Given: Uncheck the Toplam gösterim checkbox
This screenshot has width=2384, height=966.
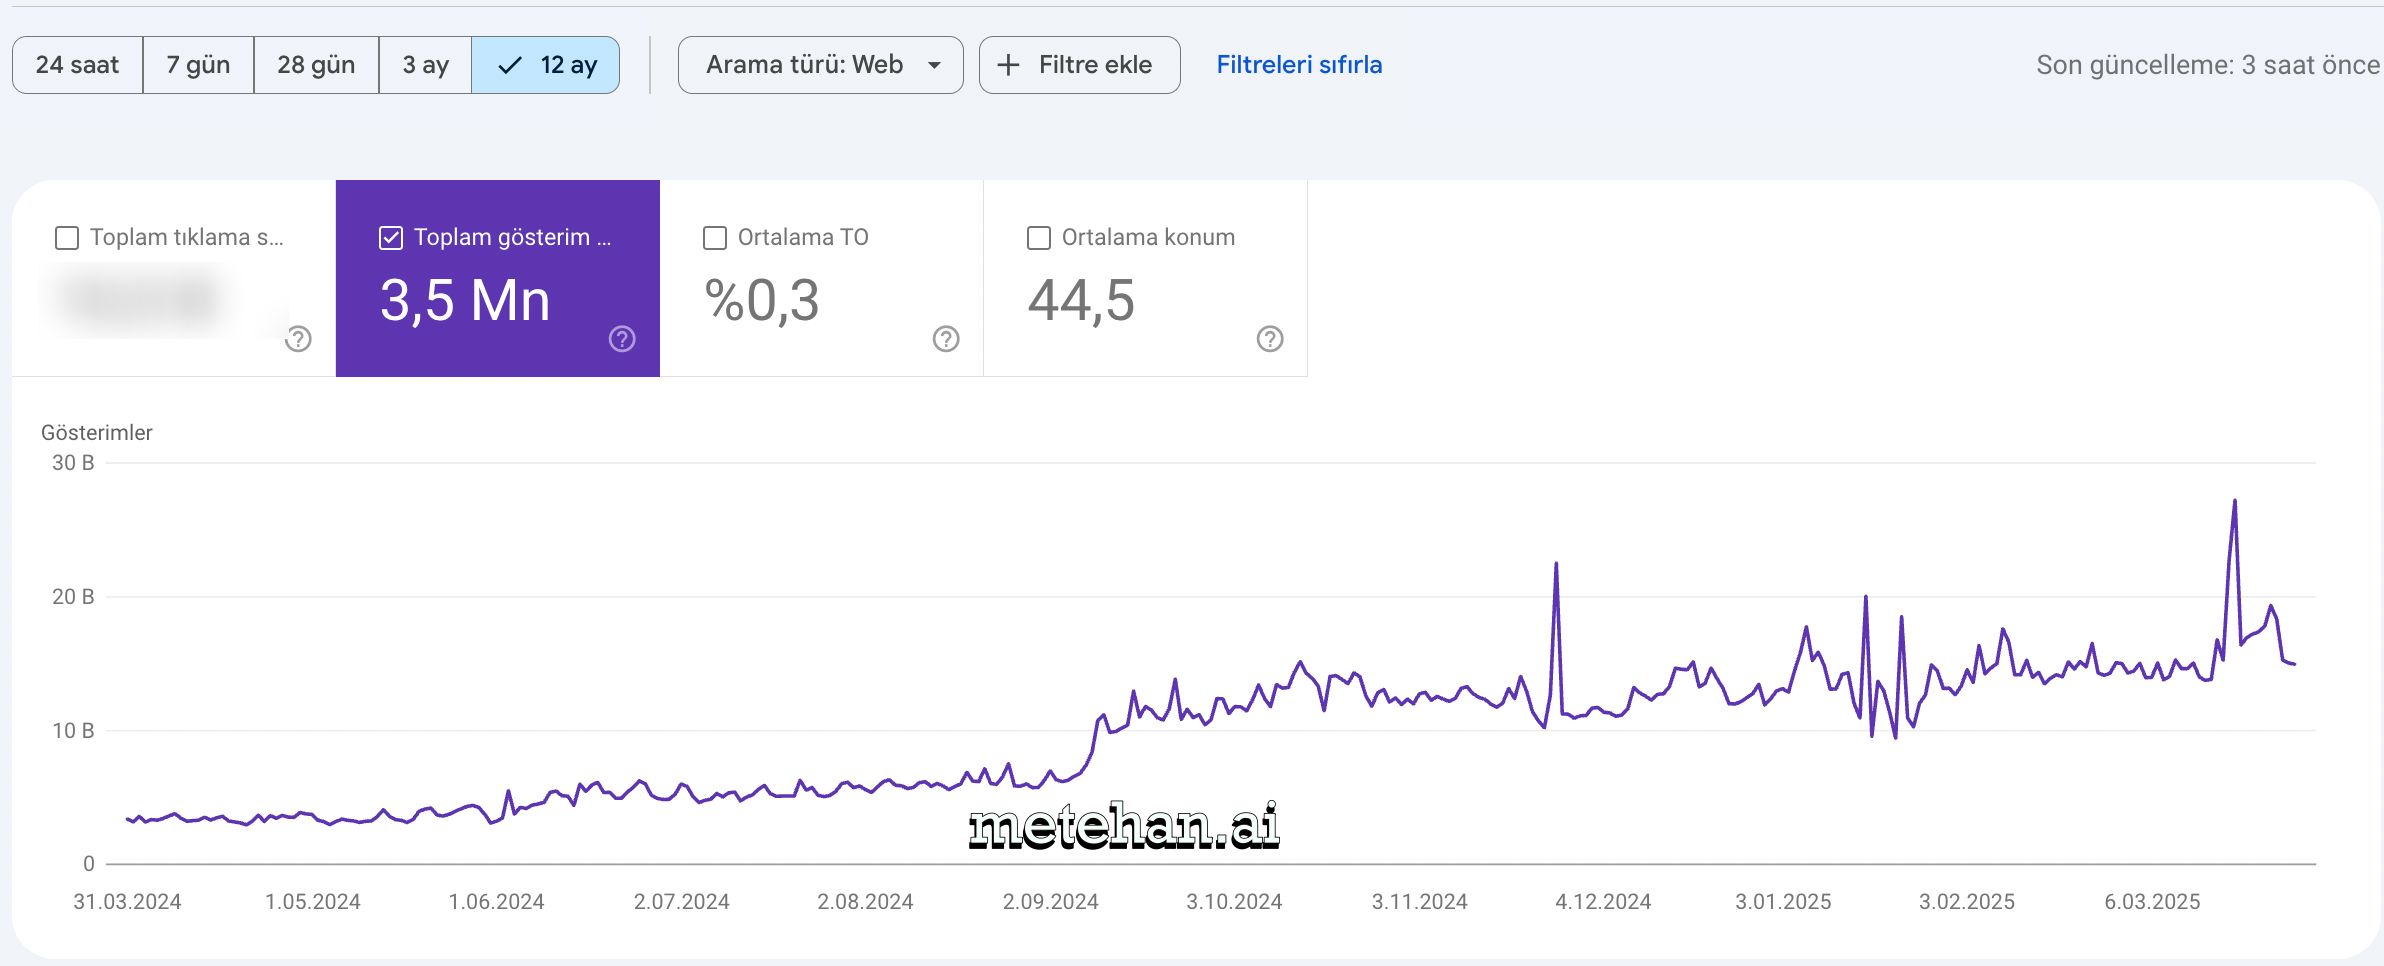Looking at the screenshot, I should [391, 238].
